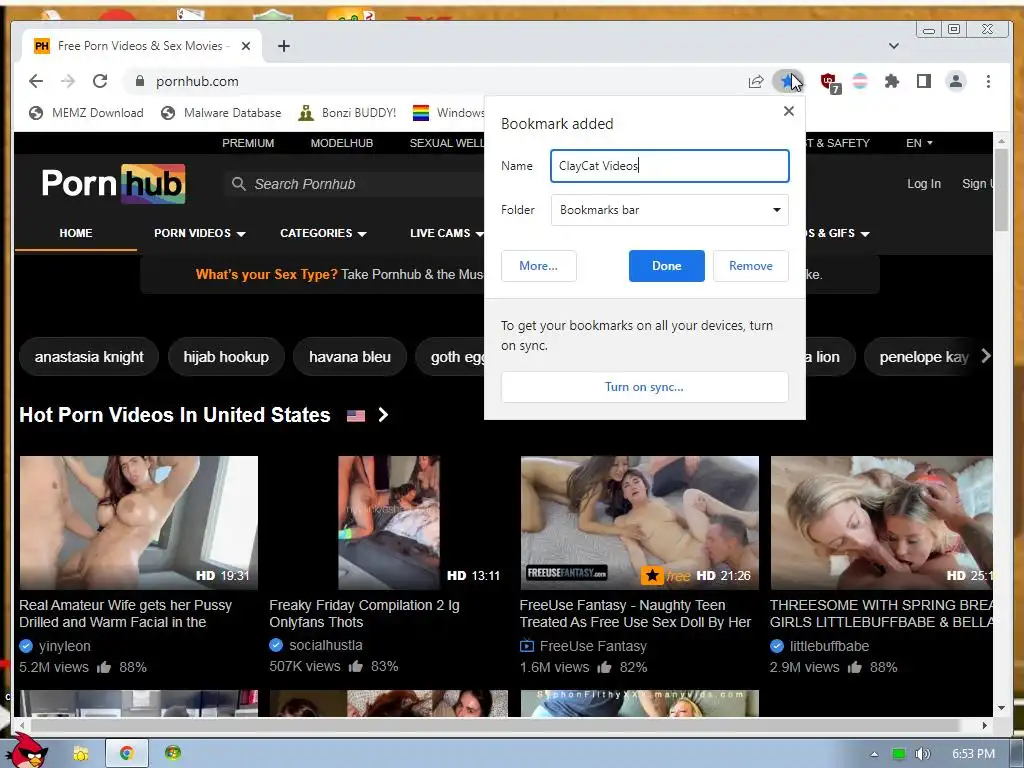Viewport: 1024px width, 768px height.
Task: Open uploader socialhustla's channel
Action: tap(326, 645)
